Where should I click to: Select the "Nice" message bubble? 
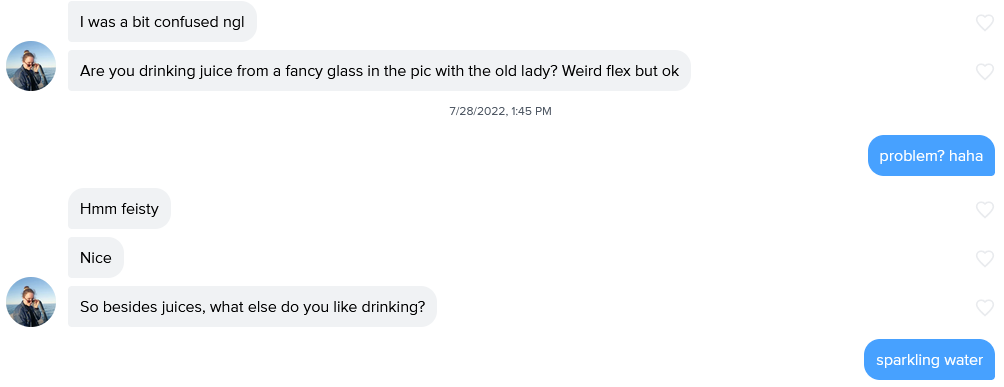point(95,258)
